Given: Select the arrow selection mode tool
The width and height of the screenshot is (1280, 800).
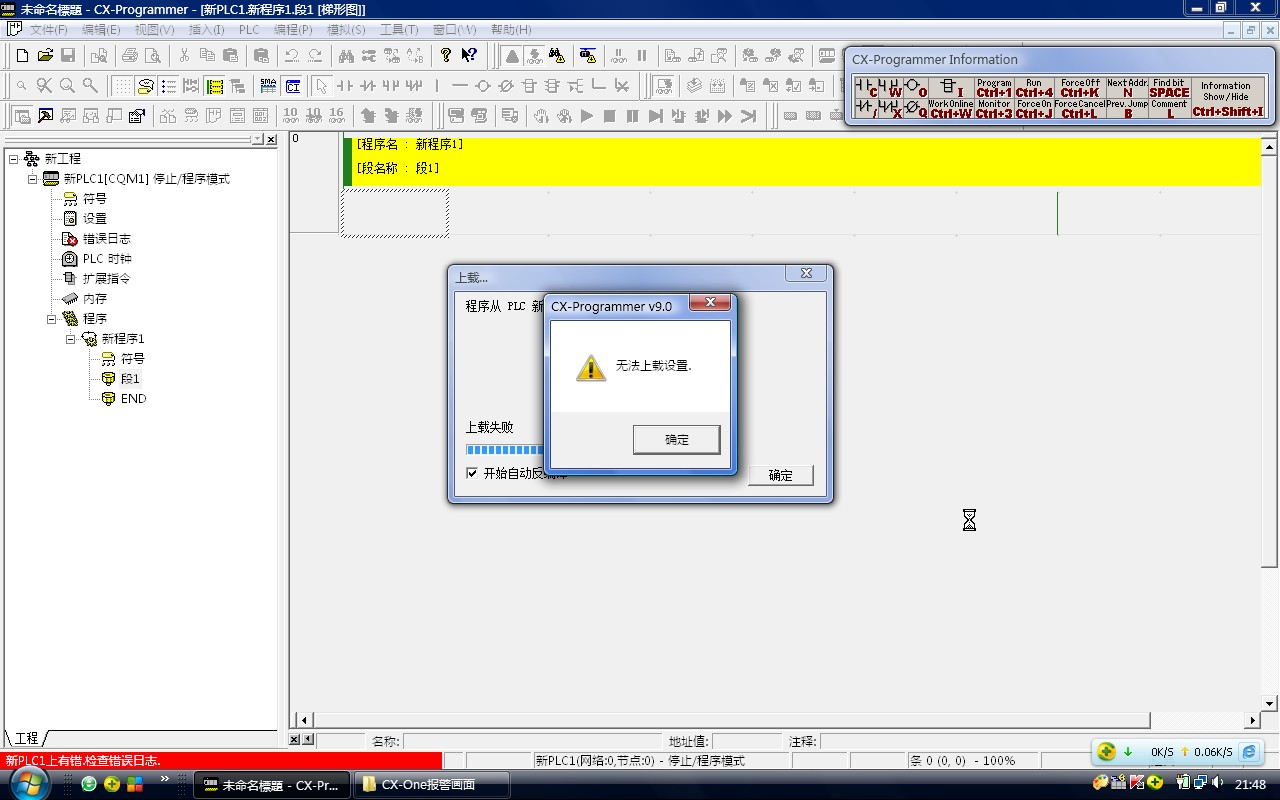Looking at the screenshot, I should [321, 86].
